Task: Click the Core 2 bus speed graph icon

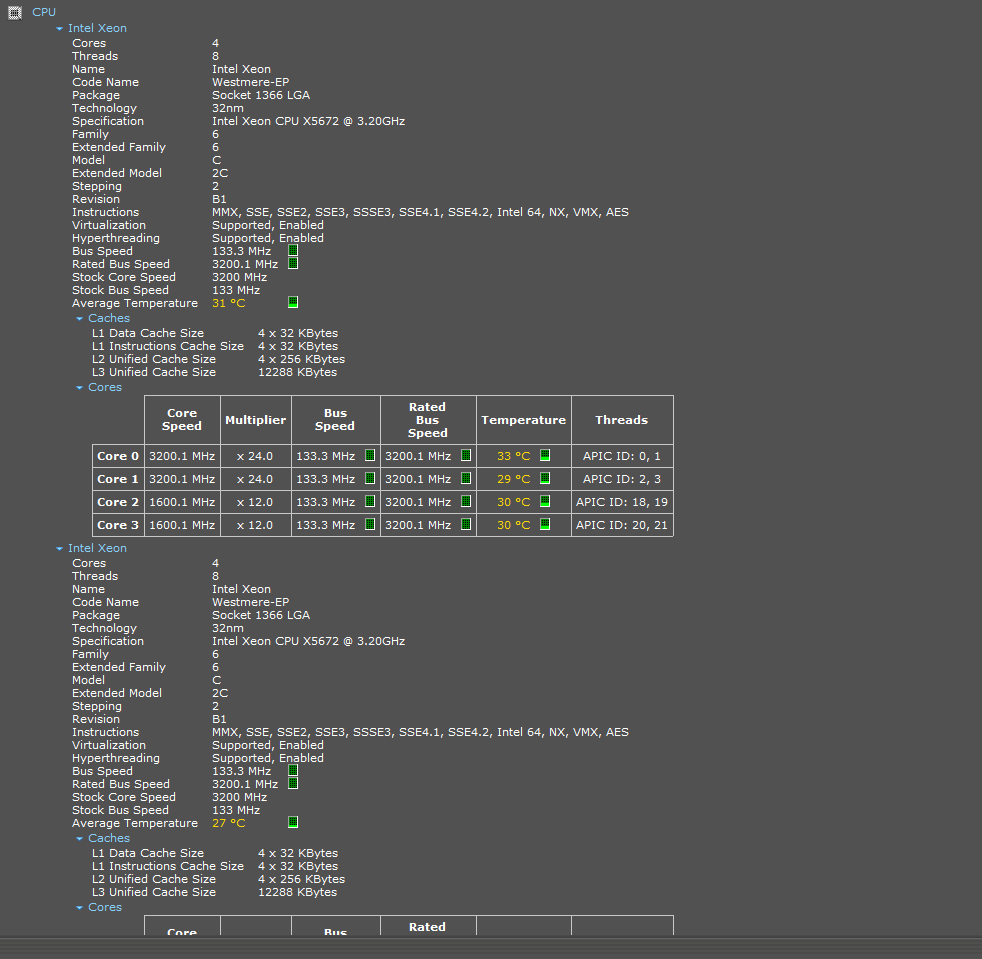Action: pos(370,501)
